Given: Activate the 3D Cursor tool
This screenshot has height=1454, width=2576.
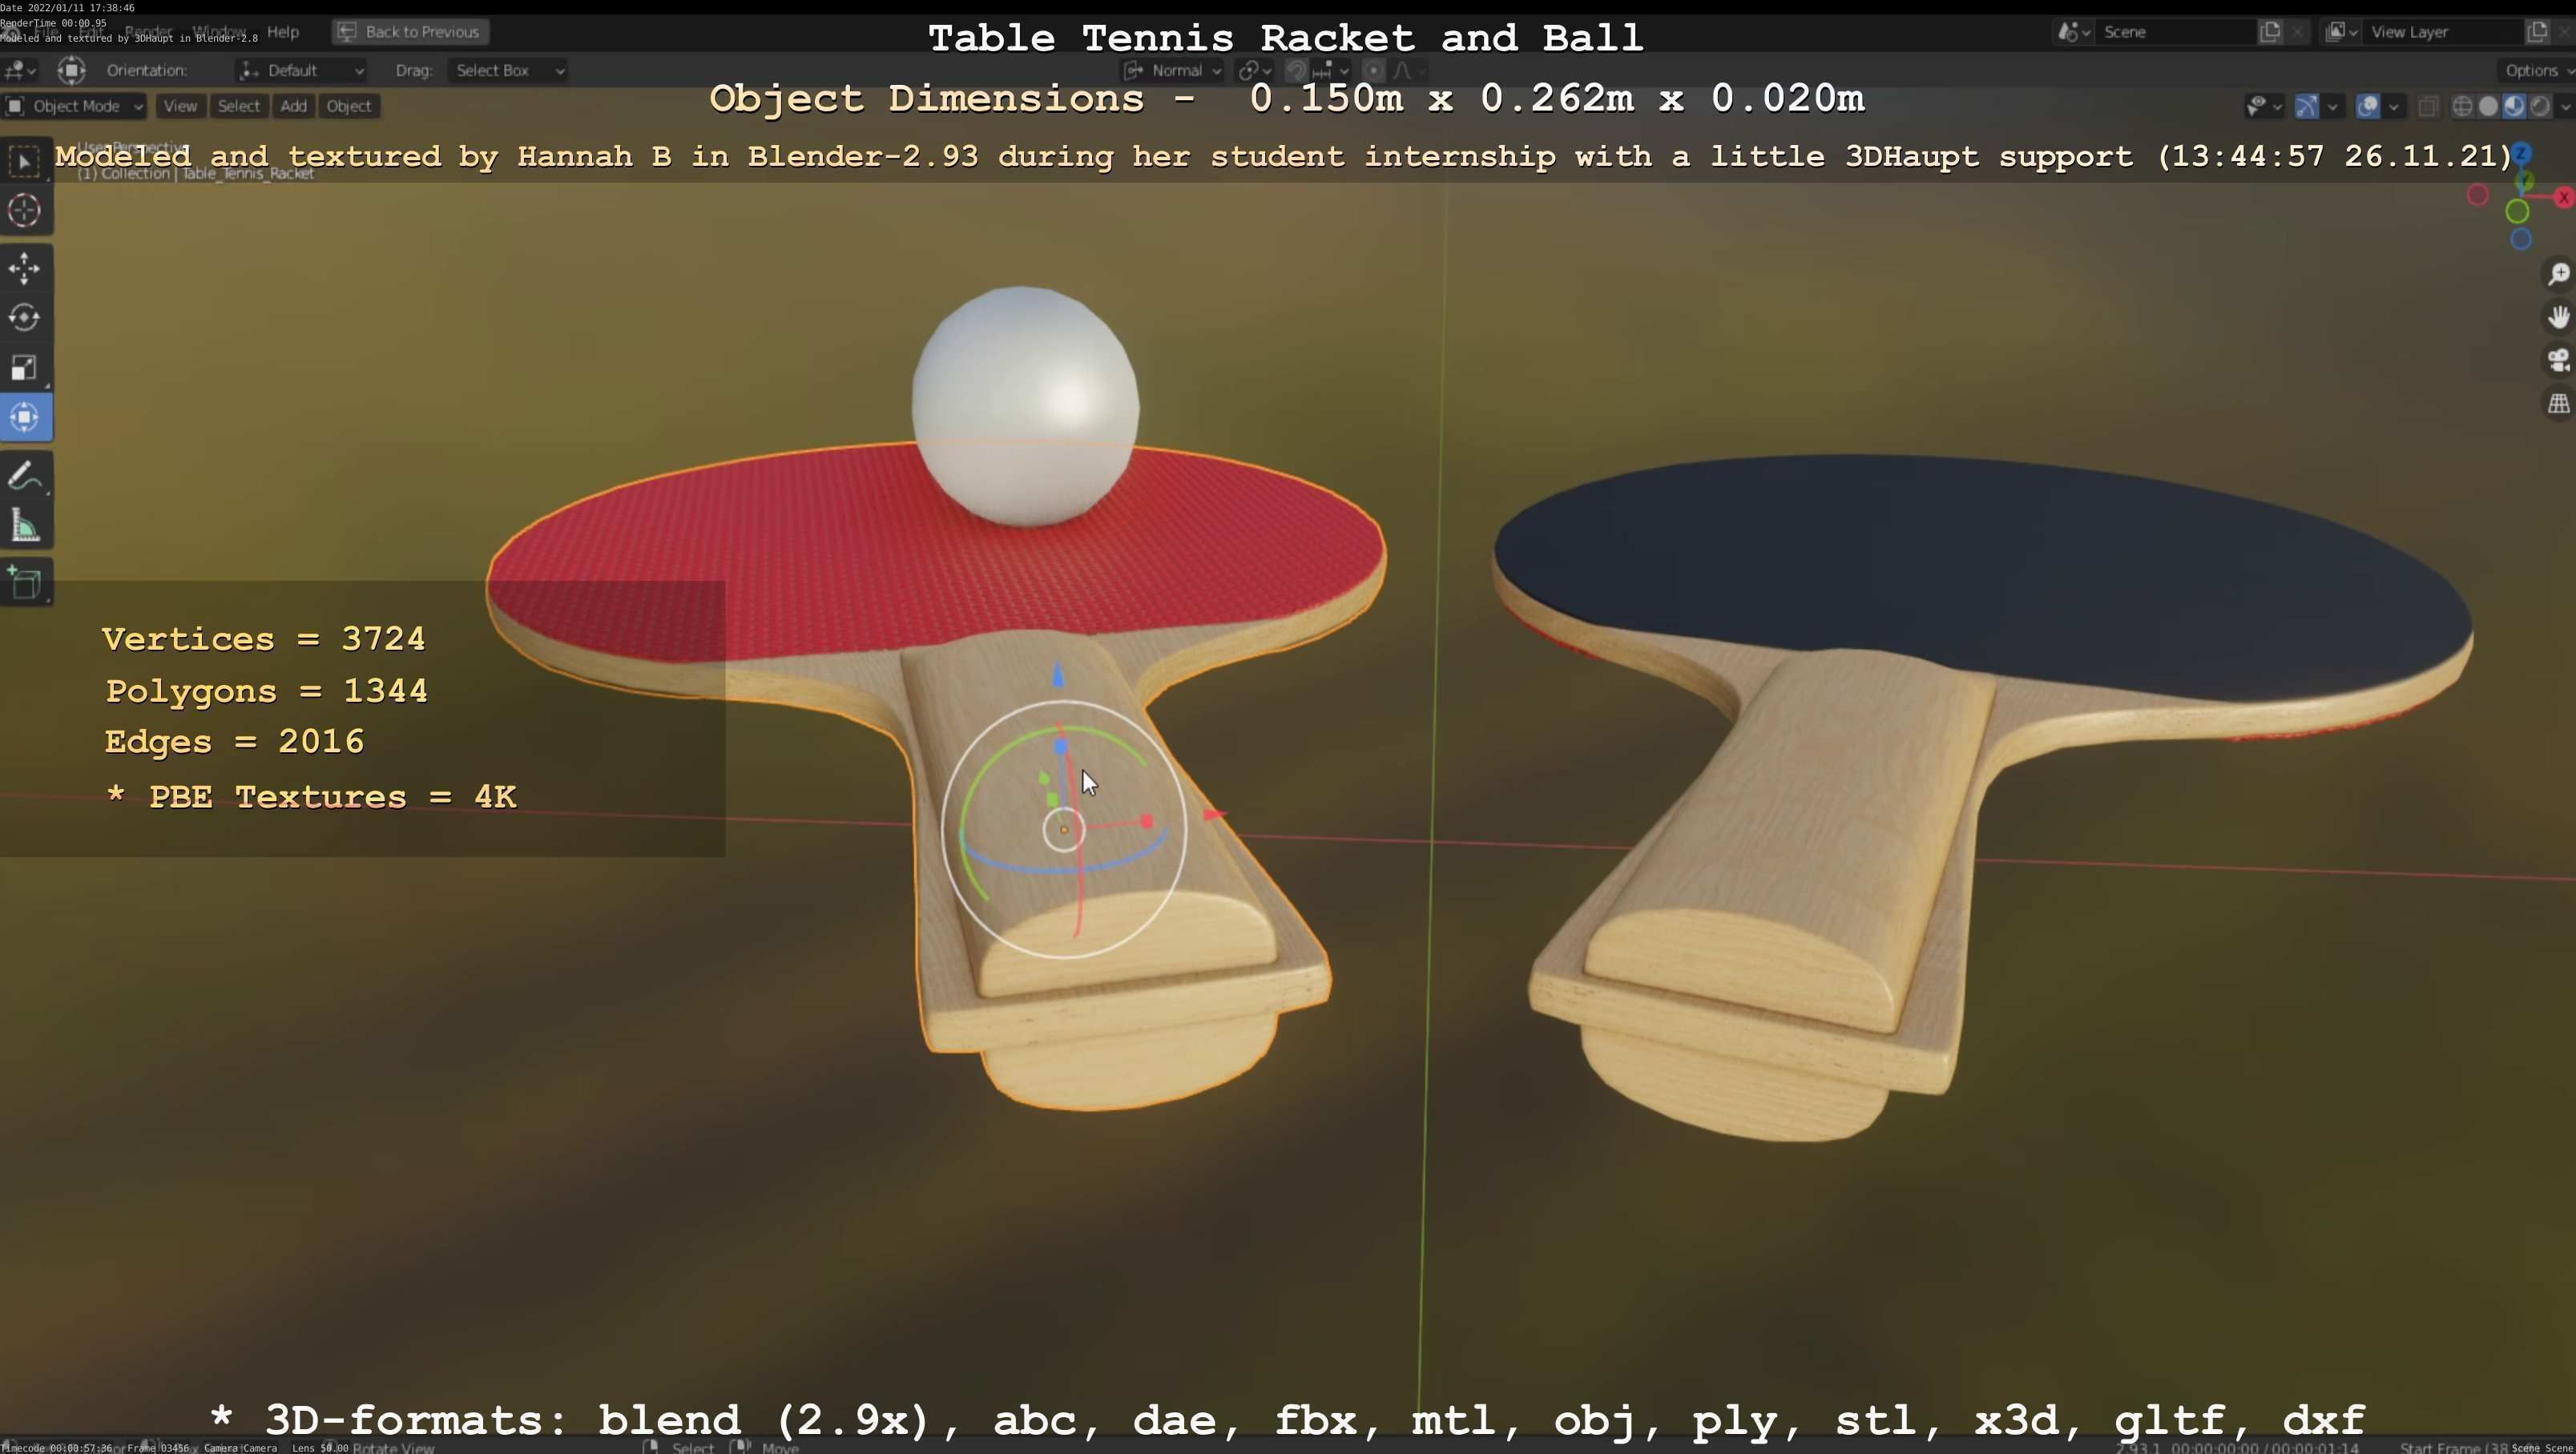Looking at the screenshot, I should 25,211.
